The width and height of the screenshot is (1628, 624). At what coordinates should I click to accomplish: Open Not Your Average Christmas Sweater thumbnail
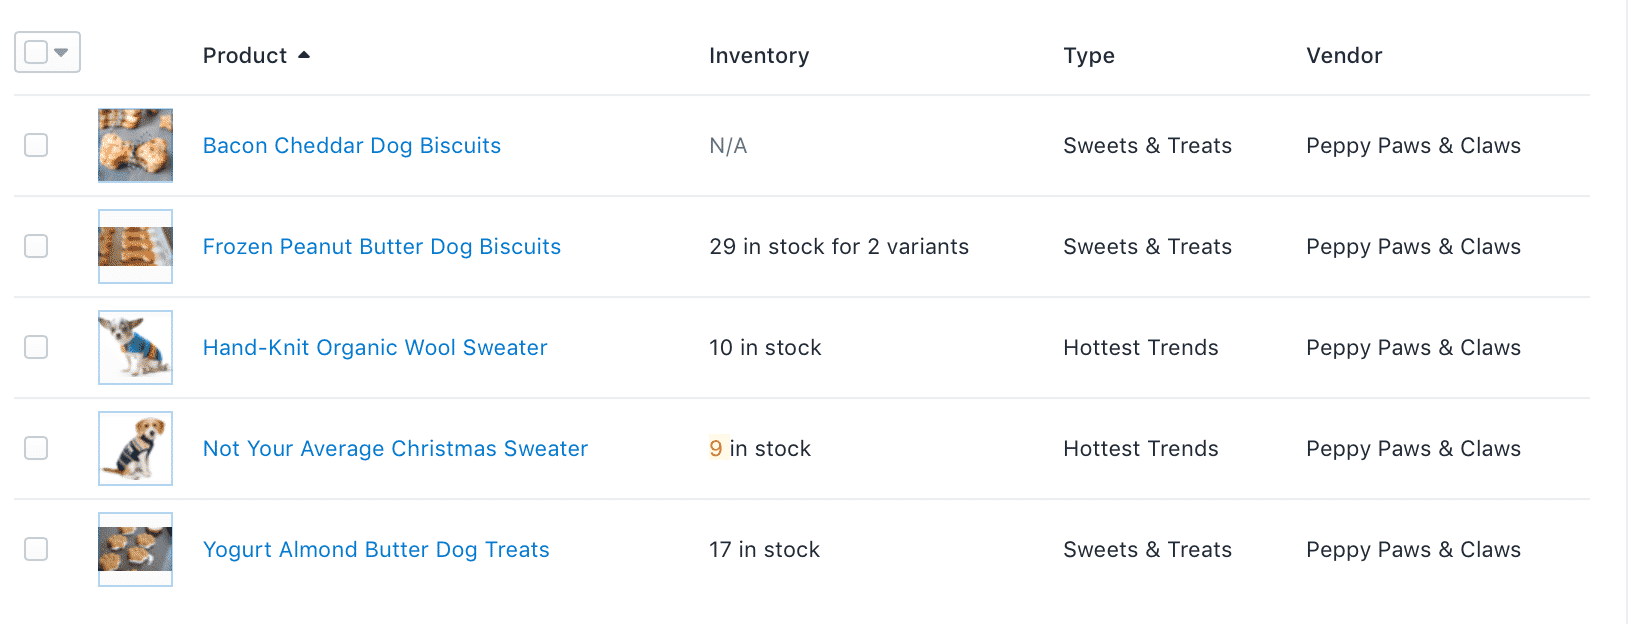click(135, 448)
